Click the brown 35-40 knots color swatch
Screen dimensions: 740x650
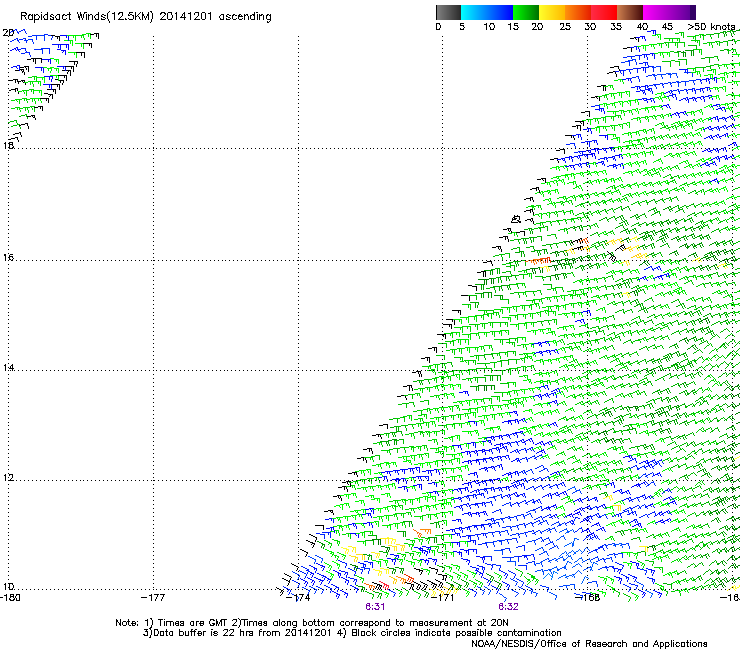630,12
